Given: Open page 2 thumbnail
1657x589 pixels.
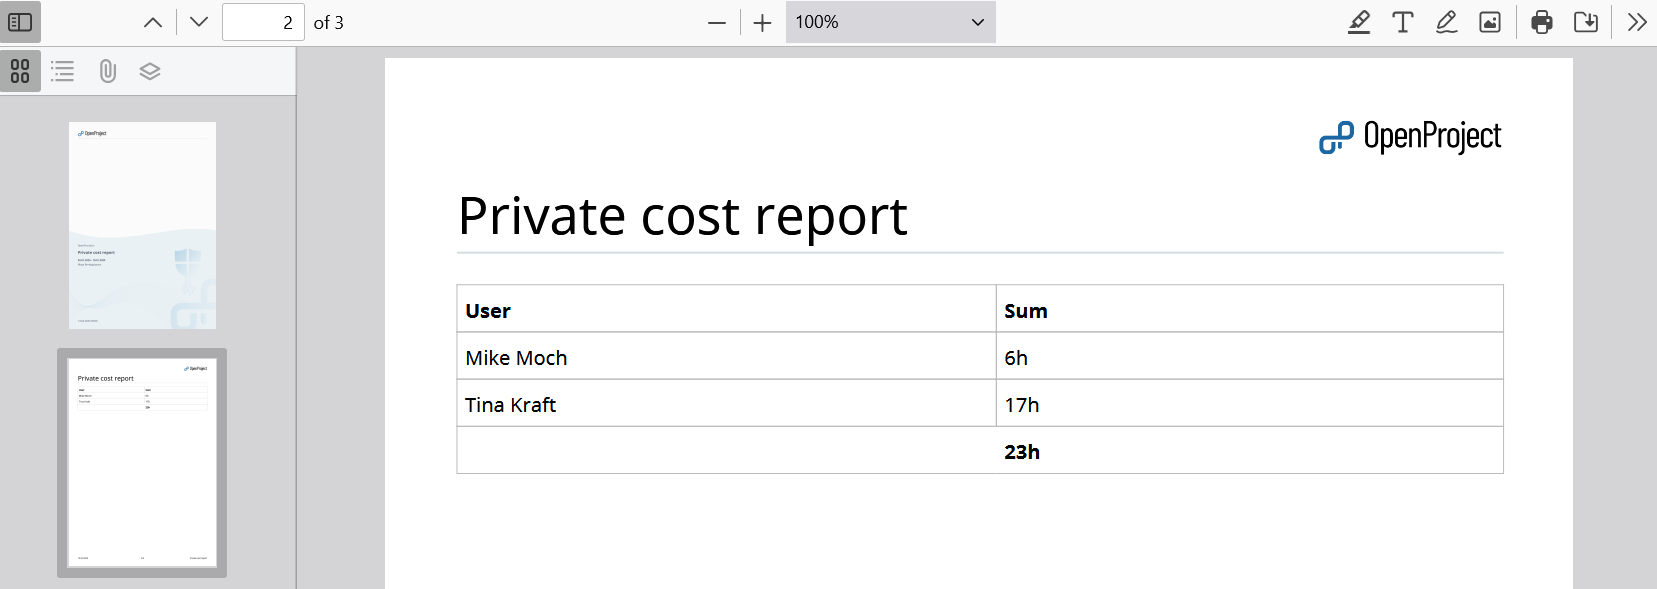Looking at the screenshot, I should coord(142,463).
